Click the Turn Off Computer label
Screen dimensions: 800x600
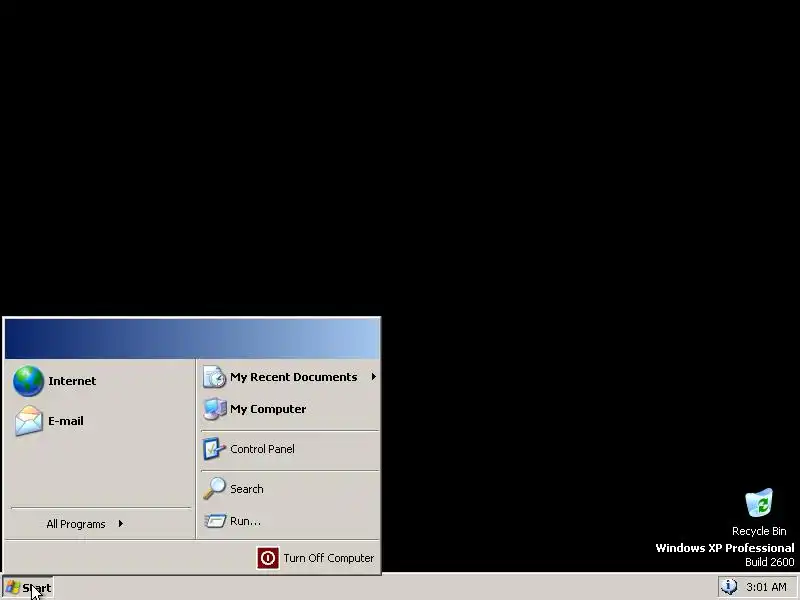tap(329, 558)
